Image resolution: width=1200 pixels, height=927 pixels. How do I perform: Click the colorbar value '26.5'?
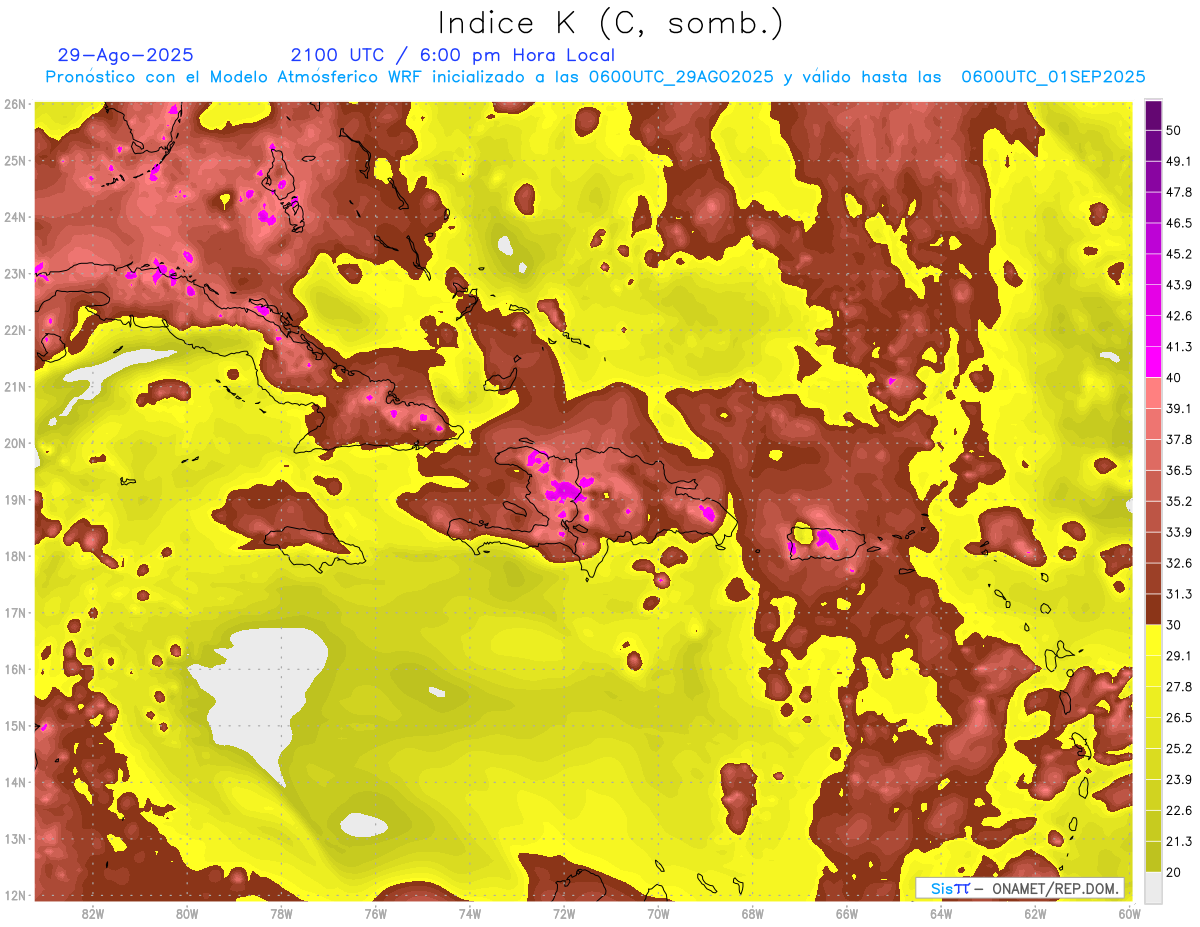pyautogui.click(x=1178, y=718)
